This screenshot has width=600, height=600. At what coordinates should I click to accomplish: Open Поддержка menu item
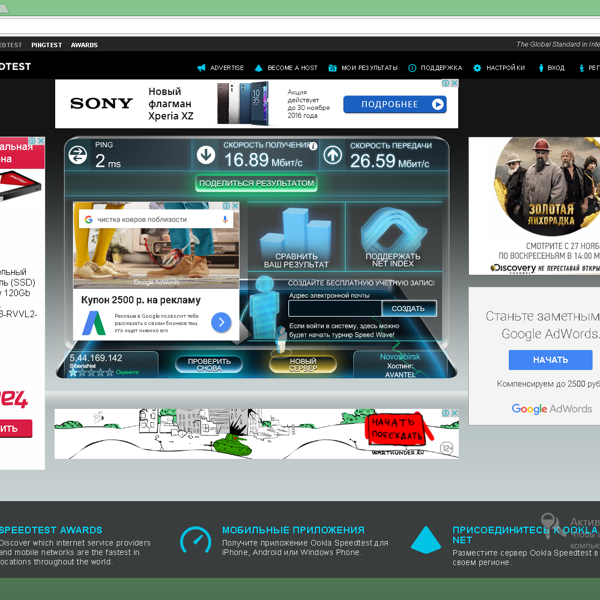442,68
